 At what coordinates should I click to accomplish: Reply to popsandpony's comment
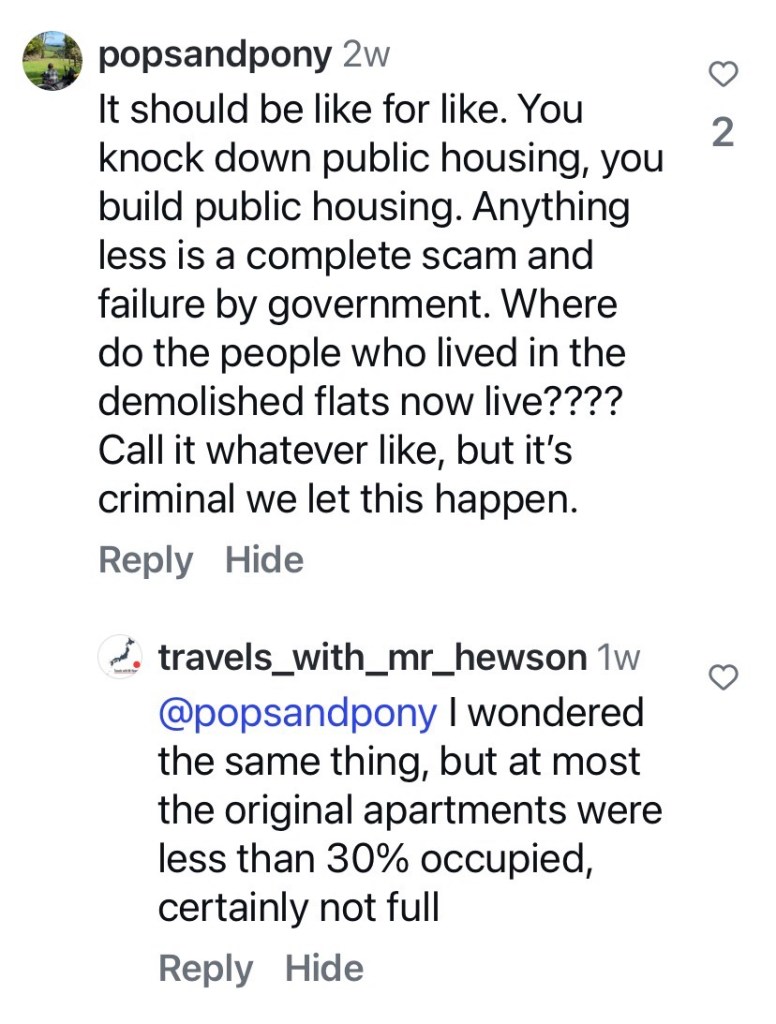point(145,560)
